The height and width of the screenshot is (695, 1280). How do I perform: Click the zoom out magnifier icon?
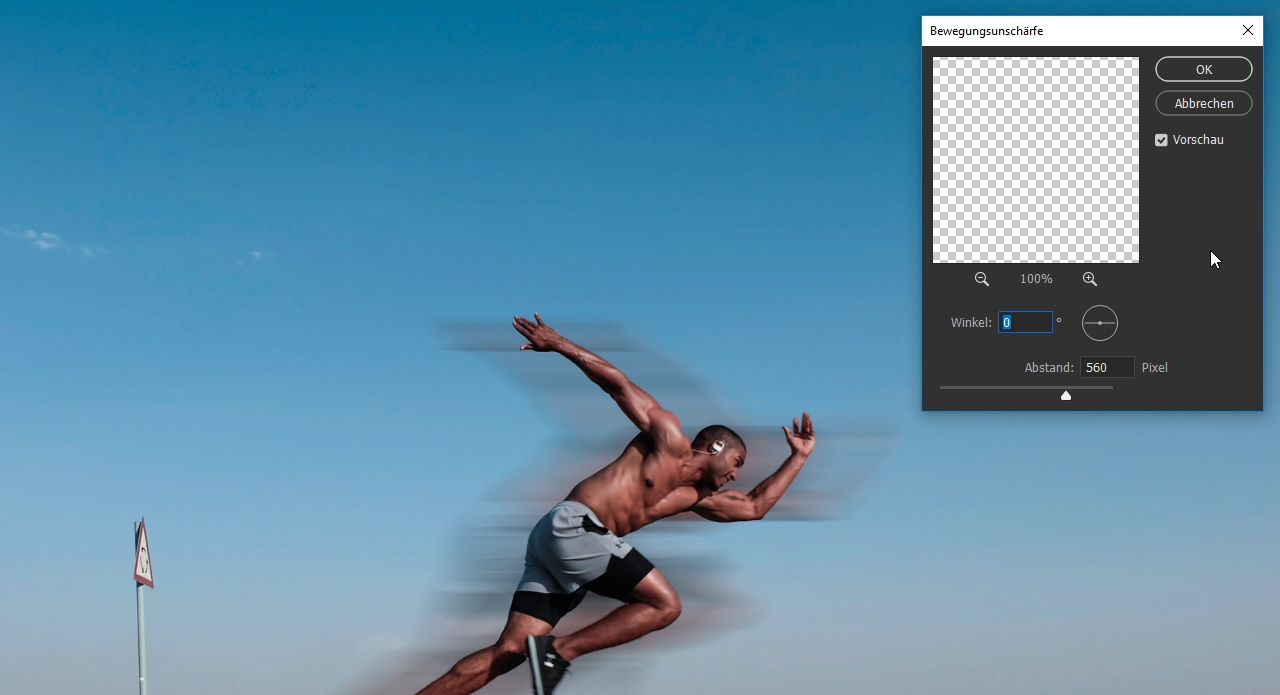point(982,280)
